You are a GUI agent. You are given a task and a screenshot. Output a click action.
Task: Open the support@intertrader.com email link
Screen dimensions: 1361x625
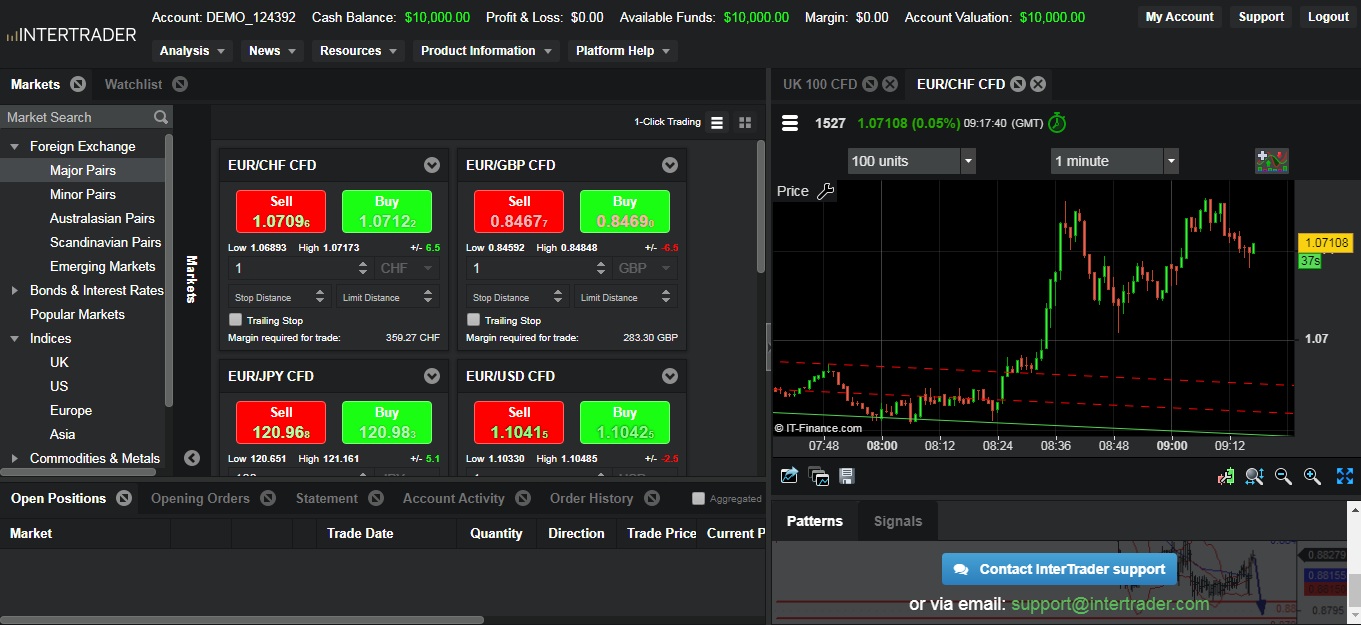click(1110, 604)
